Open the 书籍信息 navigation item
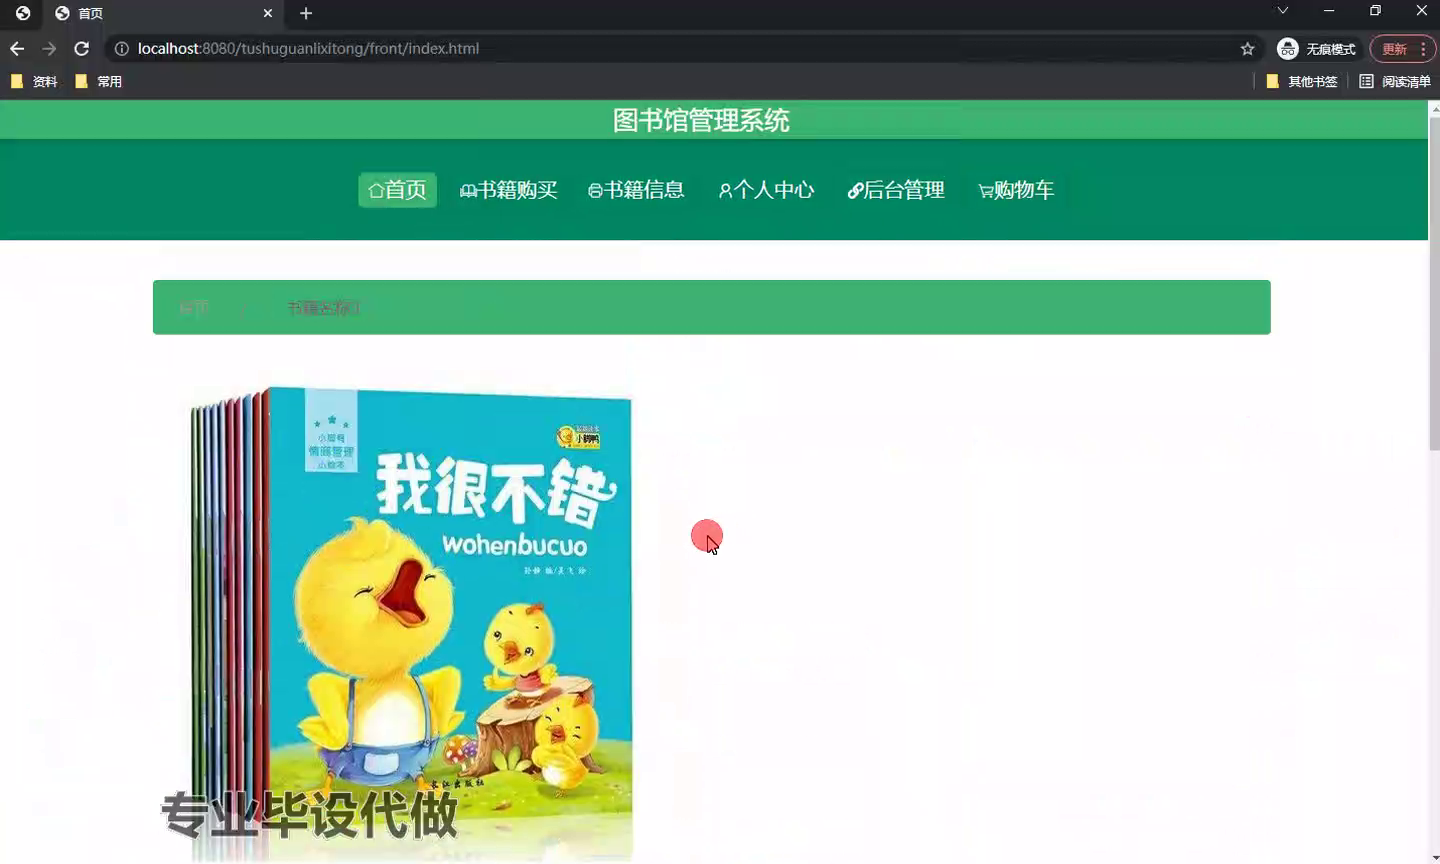Image resolution: width=1440 pixels, height=864 pixels. [636, 190]
